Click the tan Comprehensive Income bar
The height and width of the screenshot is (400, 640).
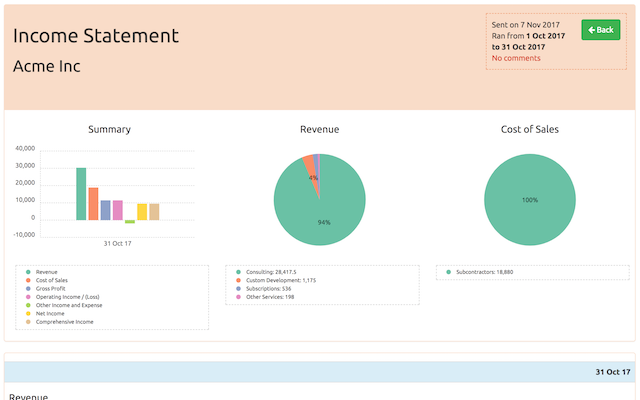(154, 212)
